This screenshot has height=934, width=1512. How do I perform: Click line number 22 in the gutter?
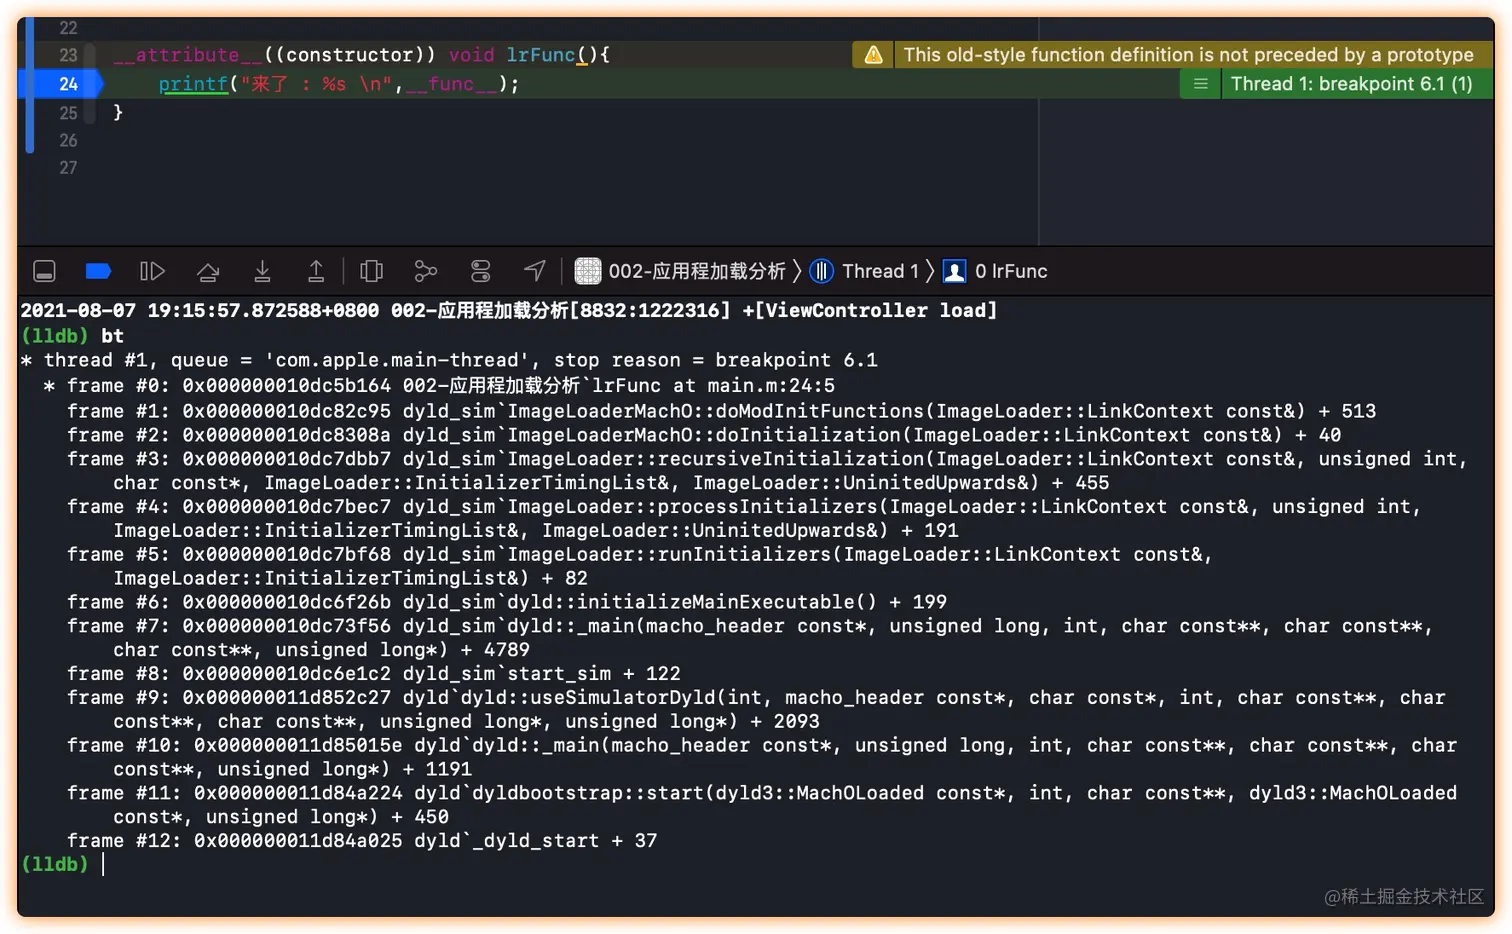pos(68,28)
